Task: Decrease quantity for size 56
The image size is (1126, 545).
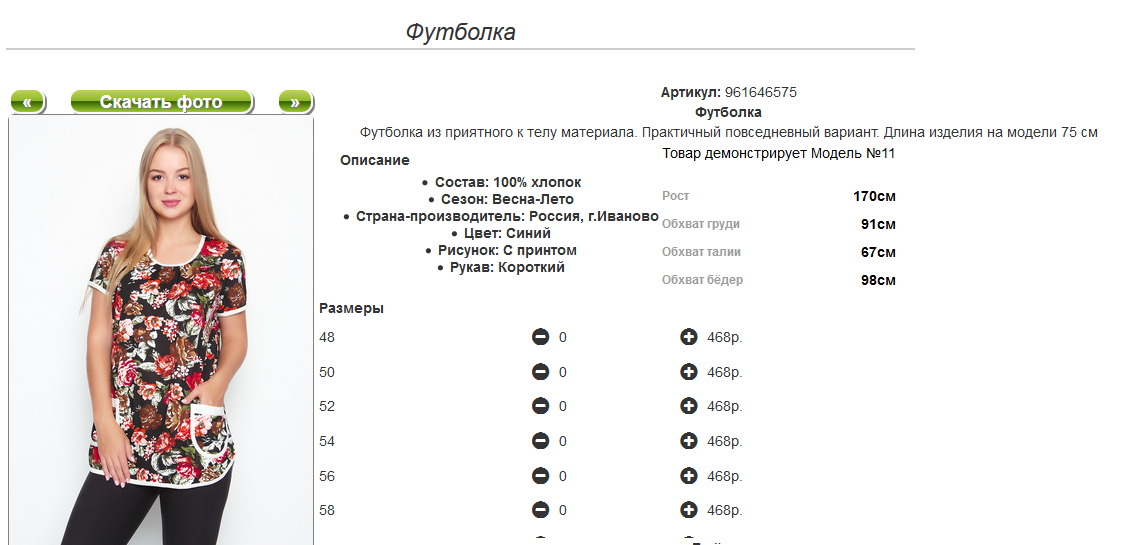Action: tap(540, 476)
